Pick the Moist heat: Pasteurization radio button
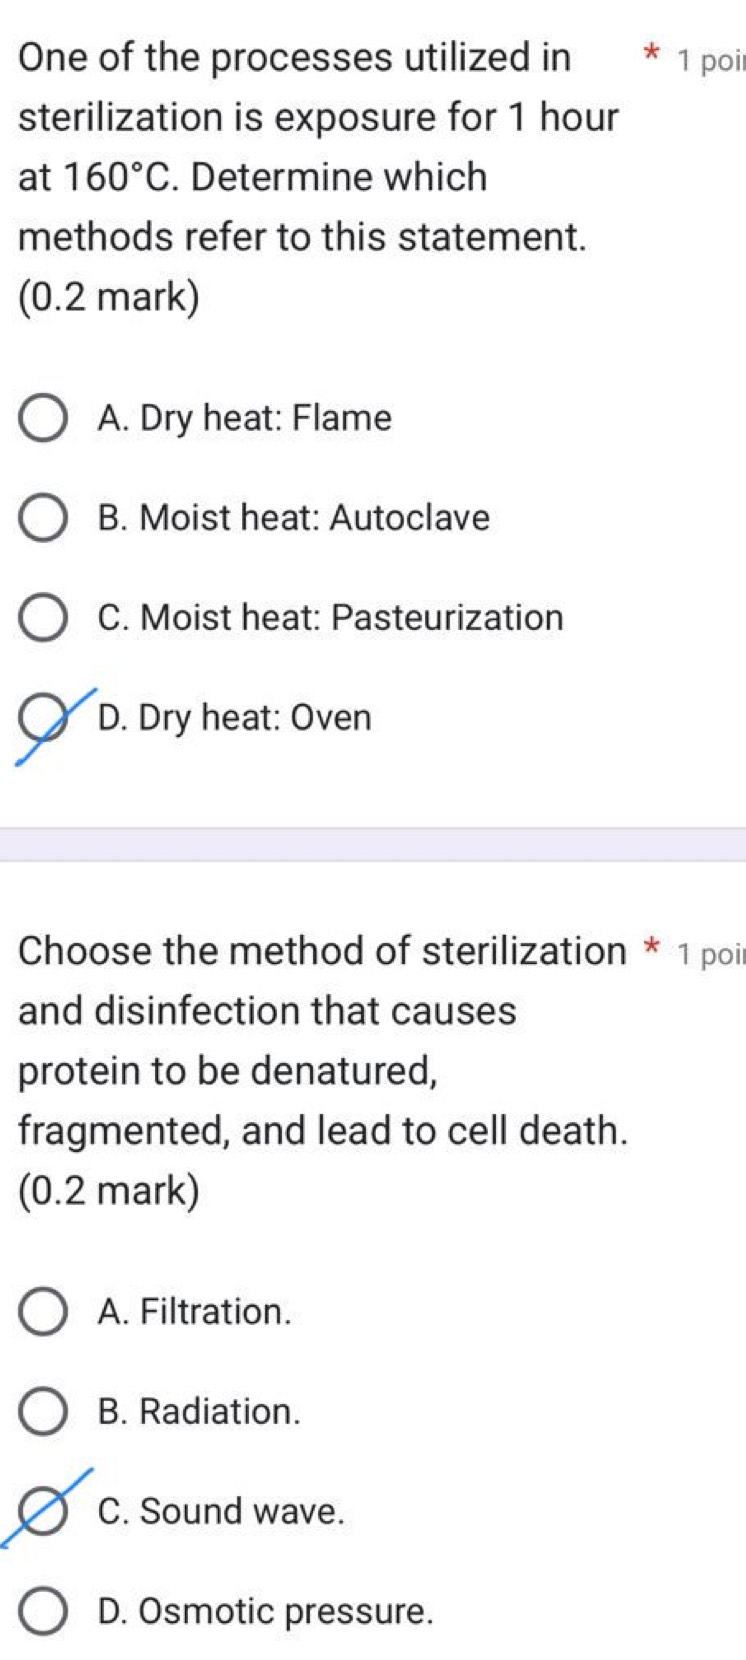 coord(43,619)
